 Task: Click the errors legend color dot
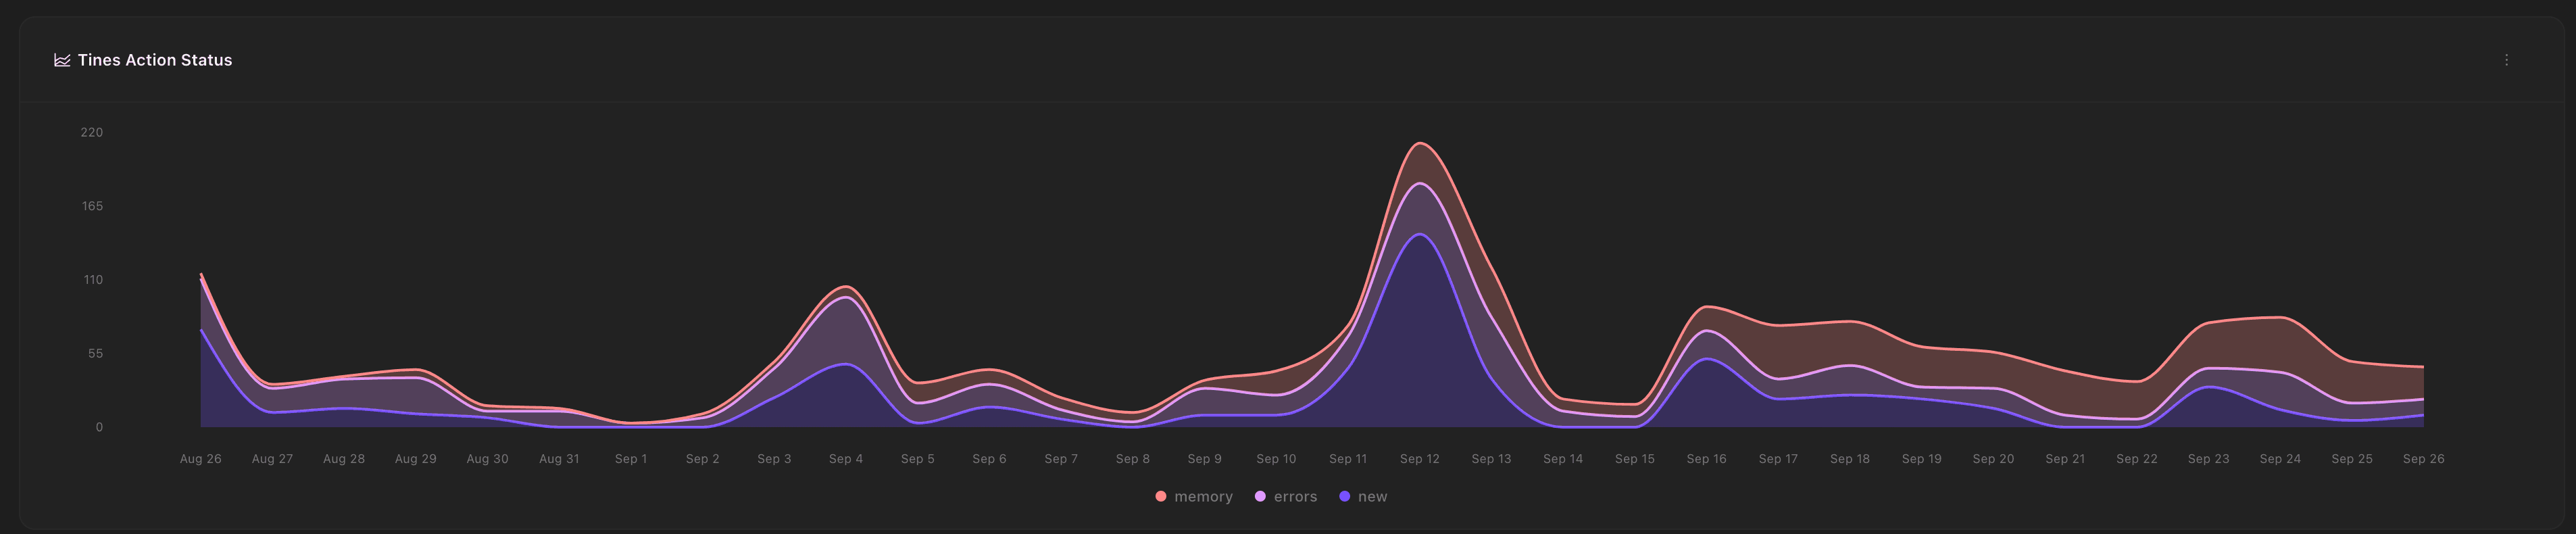(x=1260, y=497)
